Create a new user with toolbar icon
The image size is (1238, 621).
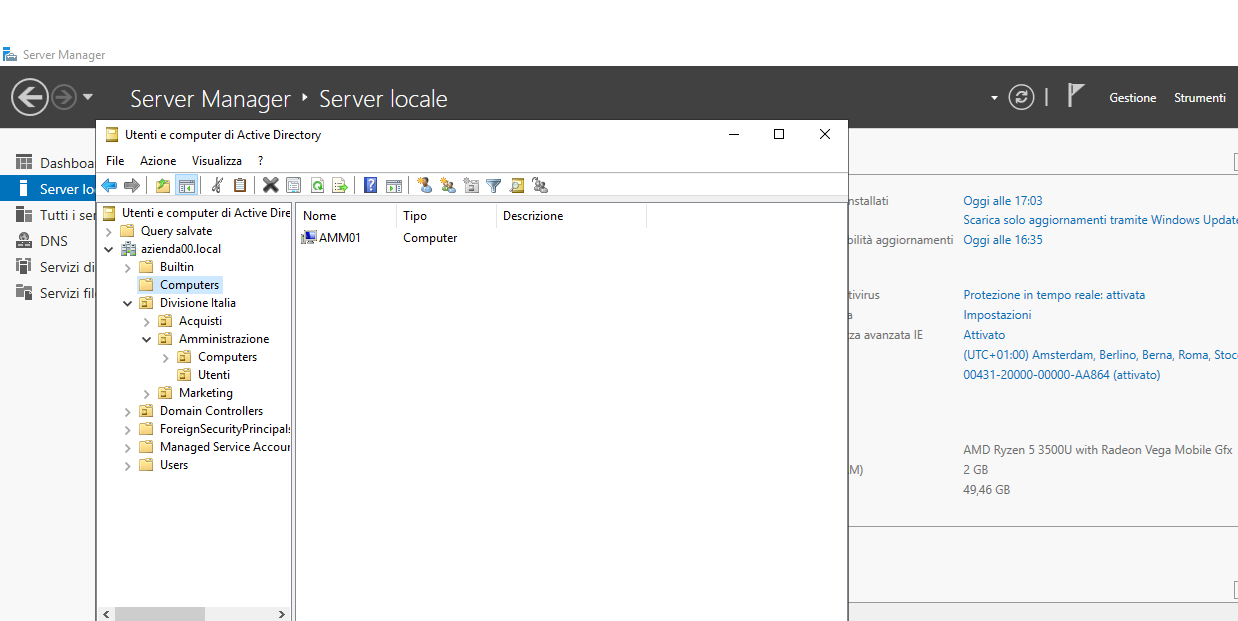[424, 185]
